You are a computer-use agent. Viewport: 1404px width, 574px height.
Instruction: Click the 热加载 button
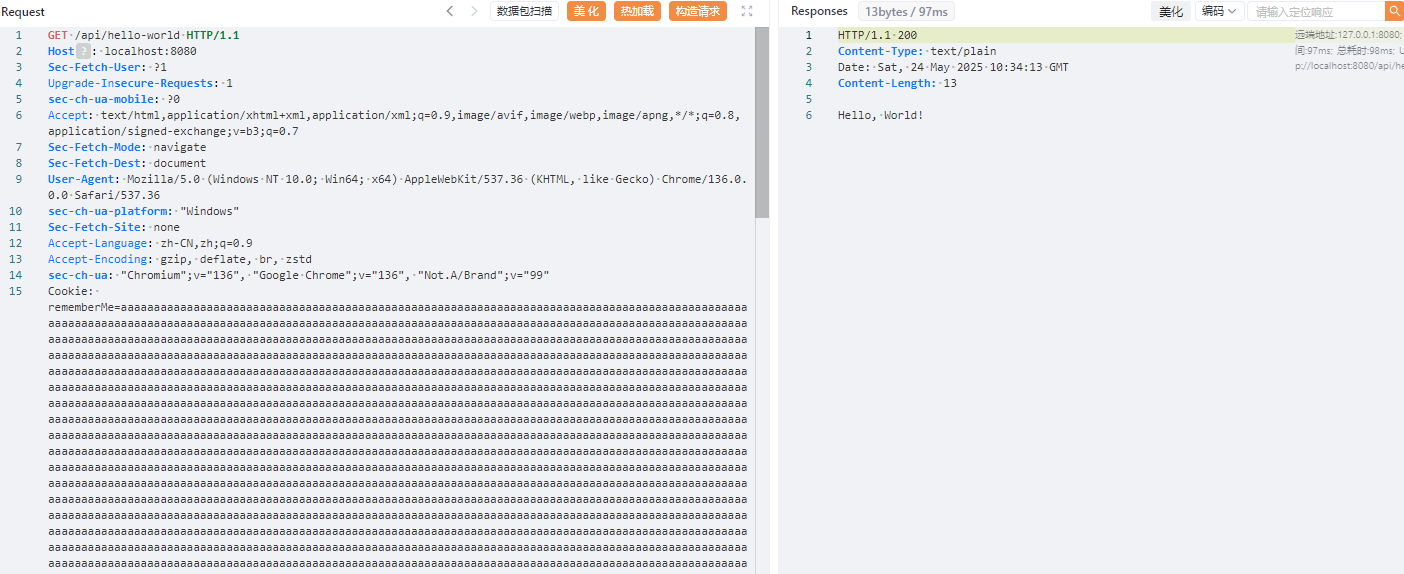637,11
